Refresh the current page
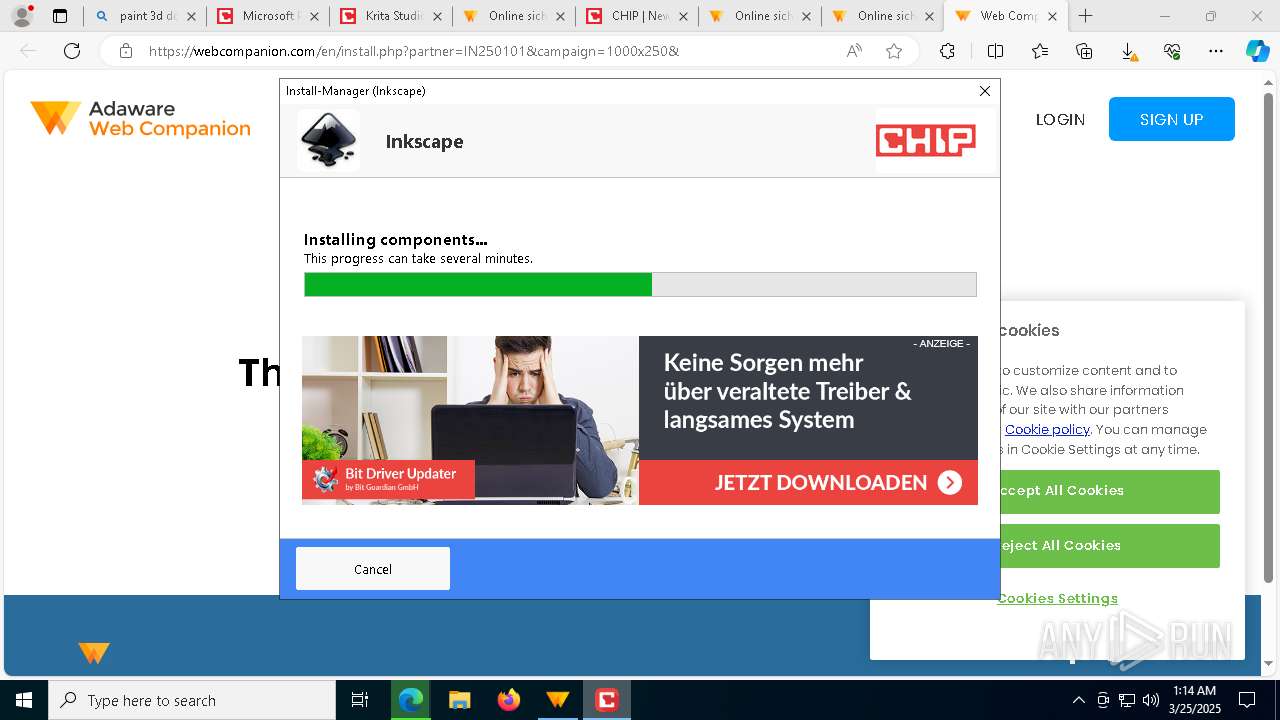 pyautogui.click(x=72, y=51)
